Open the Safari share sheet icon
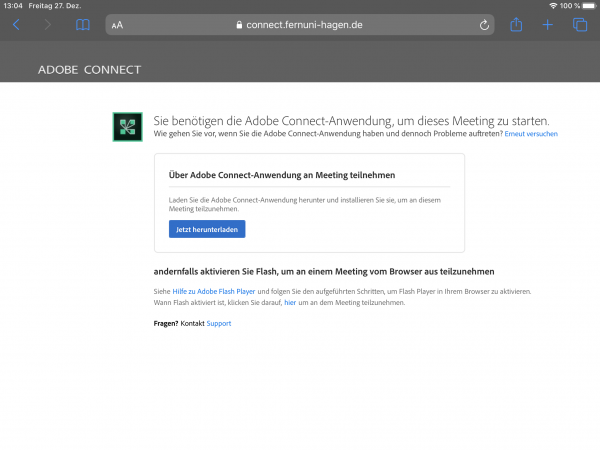This screenshot has height=450, width=600. [x=516, y=24]
